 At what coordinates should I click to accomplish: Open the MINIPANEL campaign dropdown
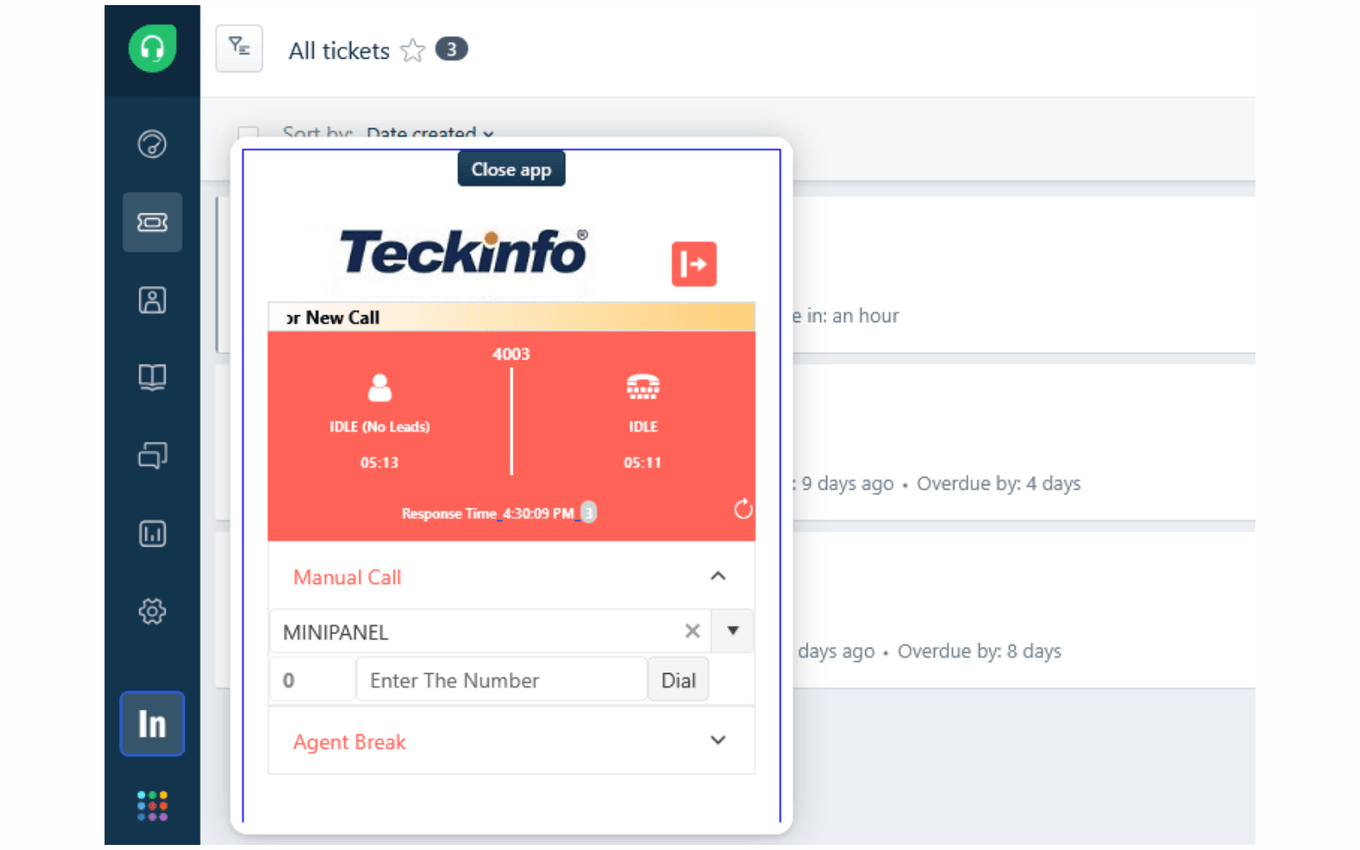tap(731, 631)
